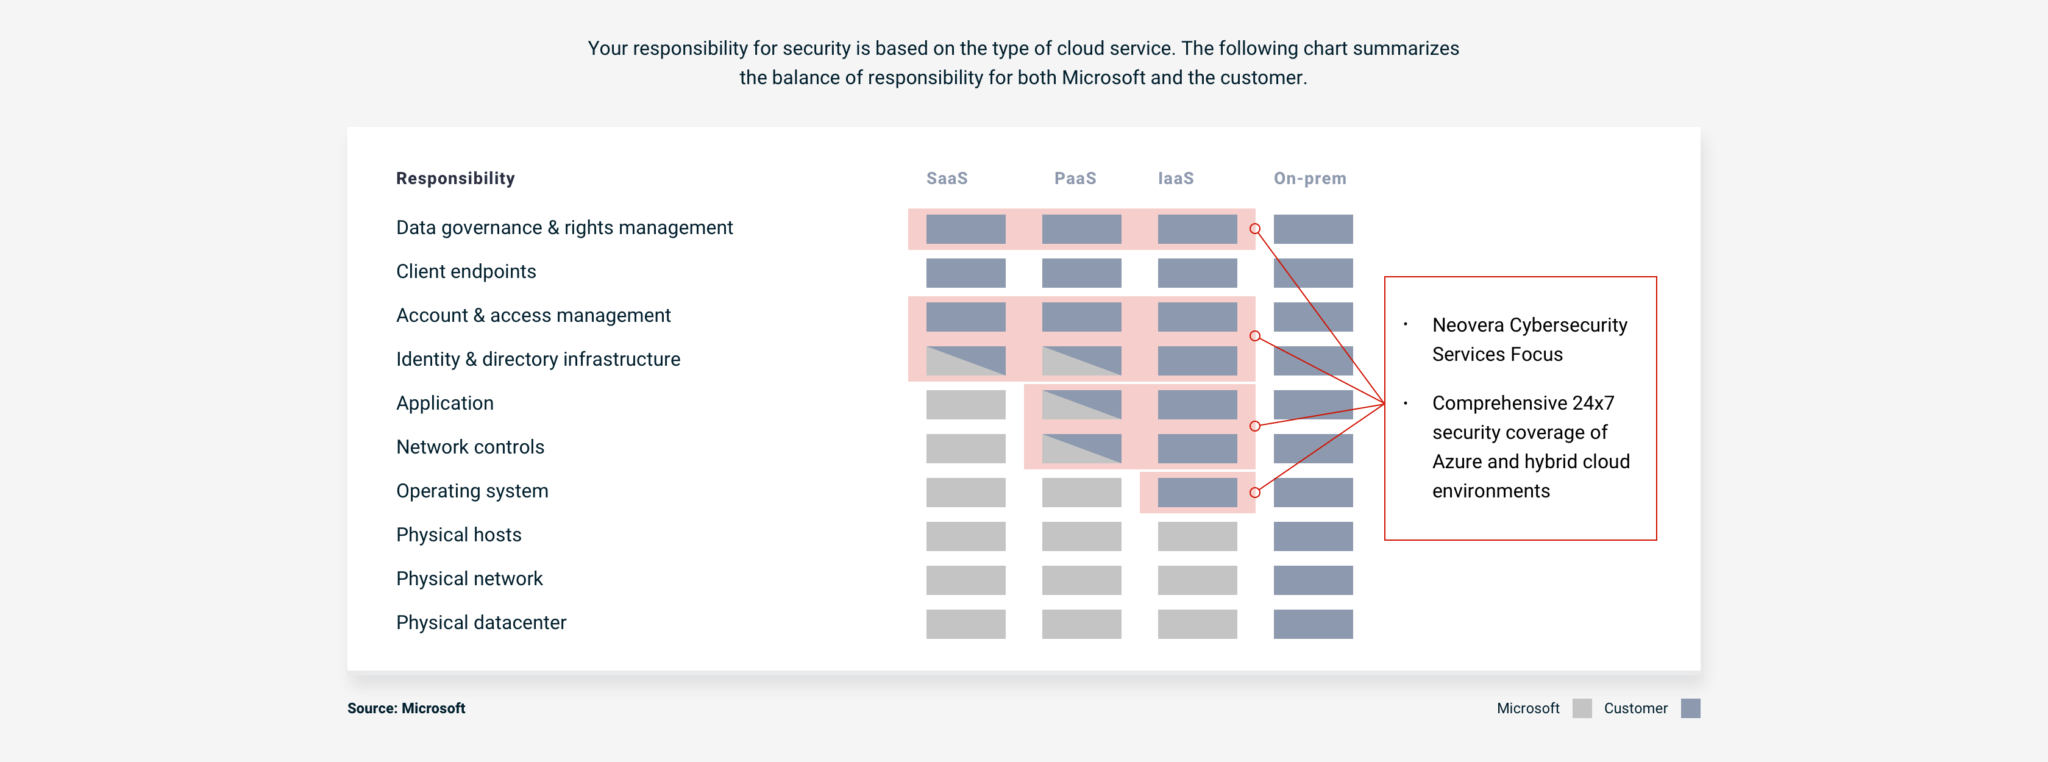
Task: Click the Responsibility column heading
Action: coord(455,178)
